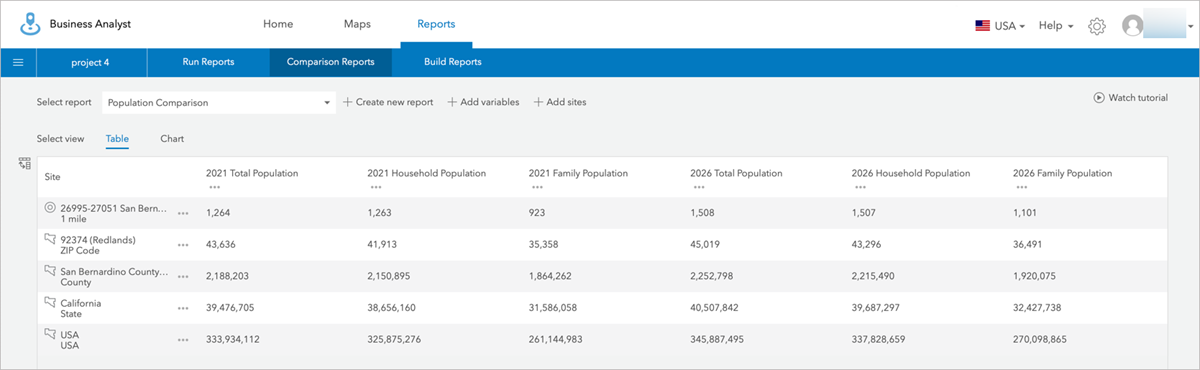Click the user profile avatar
Viewport: 1200px width, 370px height.
coord(1133,25)
